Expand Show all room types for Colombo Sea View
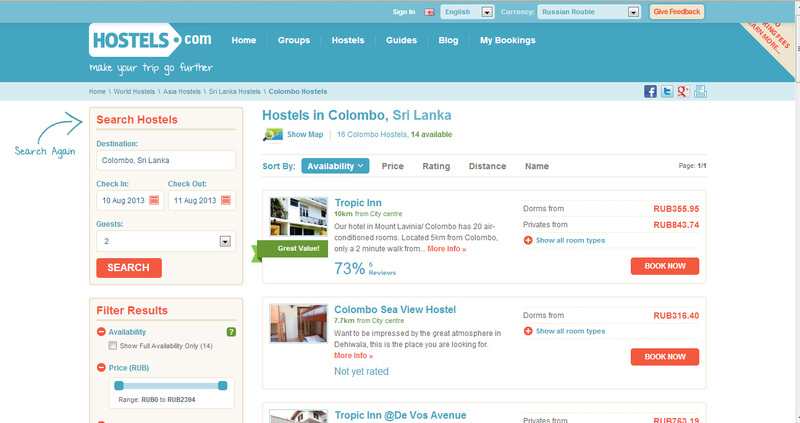 click(x=570, y=331)
